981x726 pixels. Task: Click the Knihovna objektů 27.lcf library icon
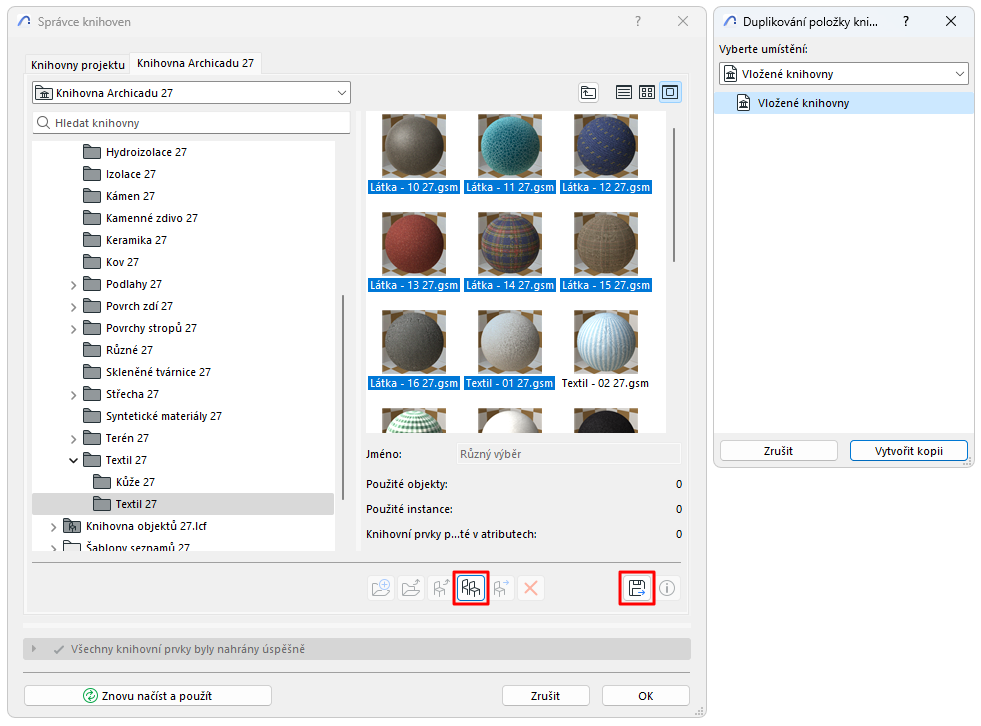click(72, 526)
